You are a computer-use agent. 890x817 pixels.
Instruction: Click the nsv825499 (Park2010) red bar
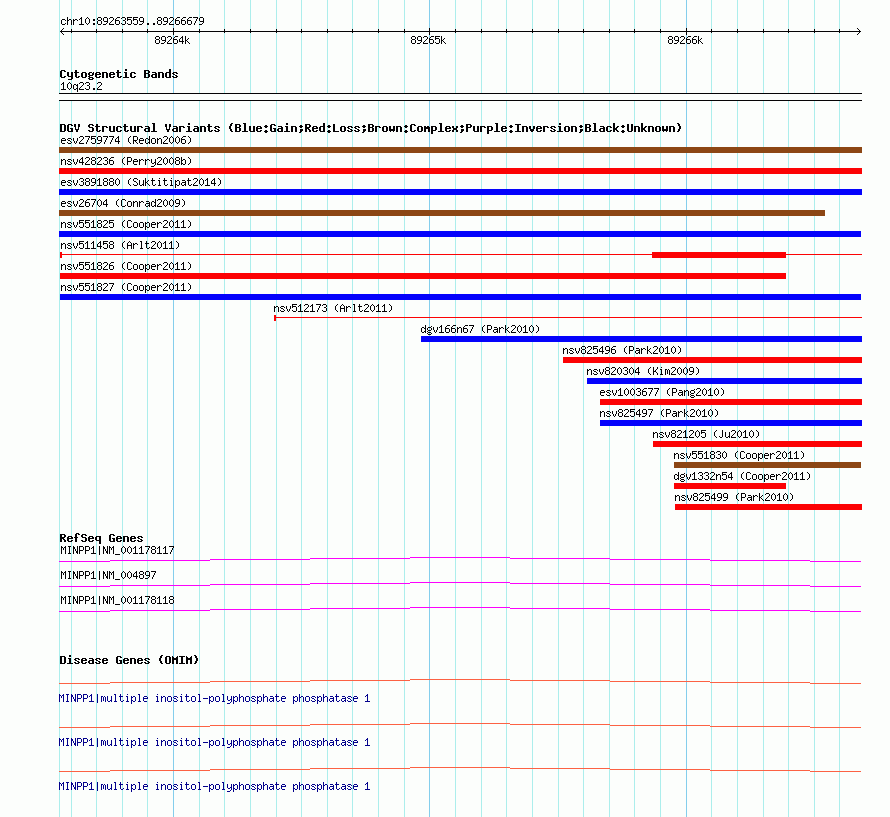click(x=769, y=507)
